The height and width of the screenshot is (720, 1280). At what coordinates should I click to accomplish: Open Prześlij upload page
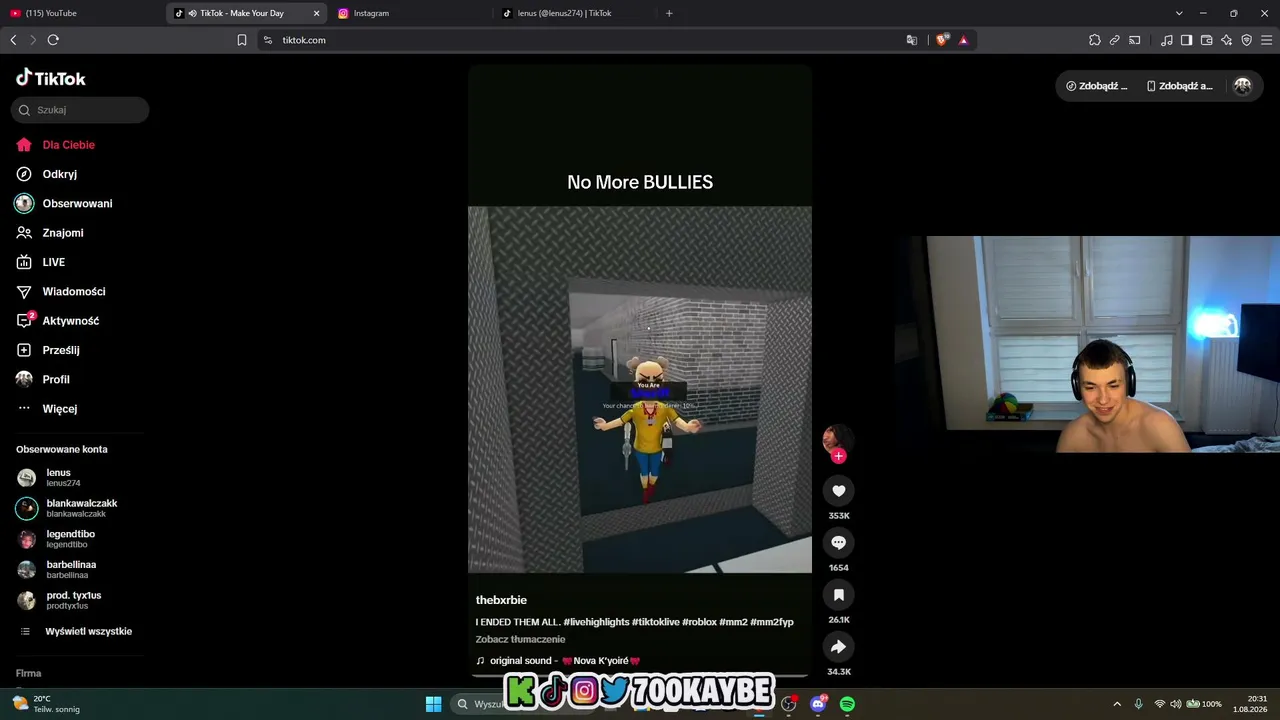click(x=48, y=350)
